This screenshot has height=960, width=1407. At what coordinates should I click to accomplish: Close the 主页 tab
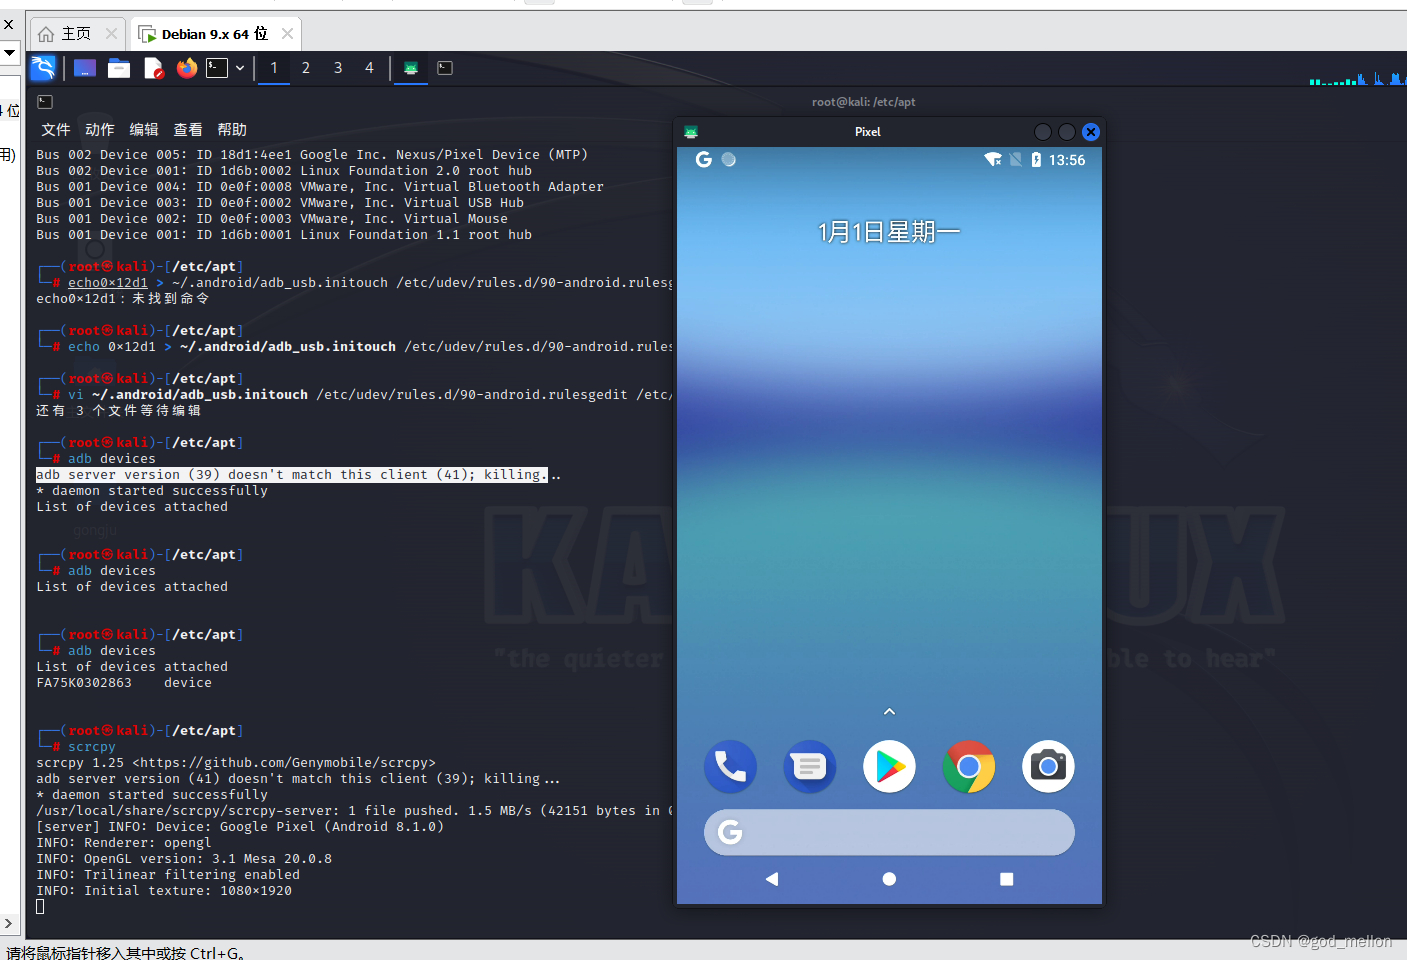[x=111, y=34]
